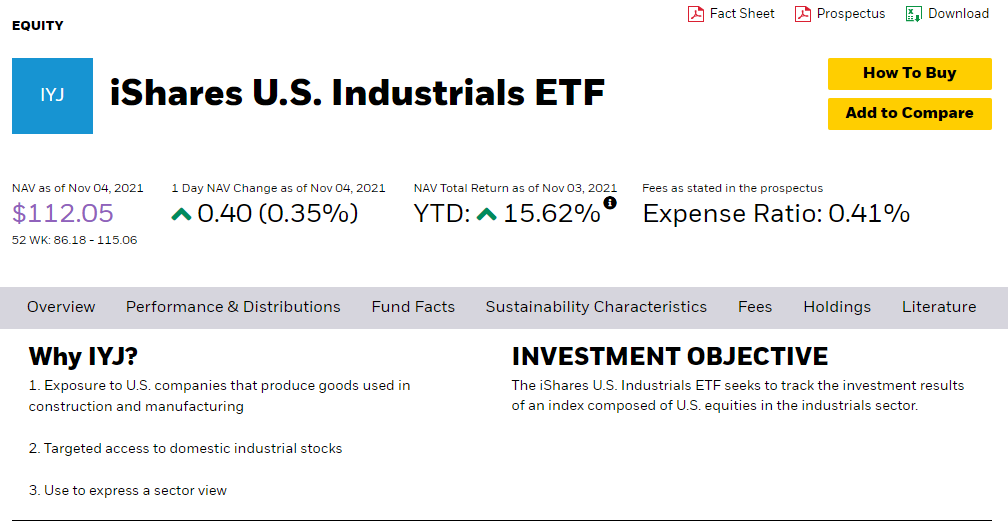Click the Prospectus PDF icon
Screen dimensions: 1008x530
802,14
